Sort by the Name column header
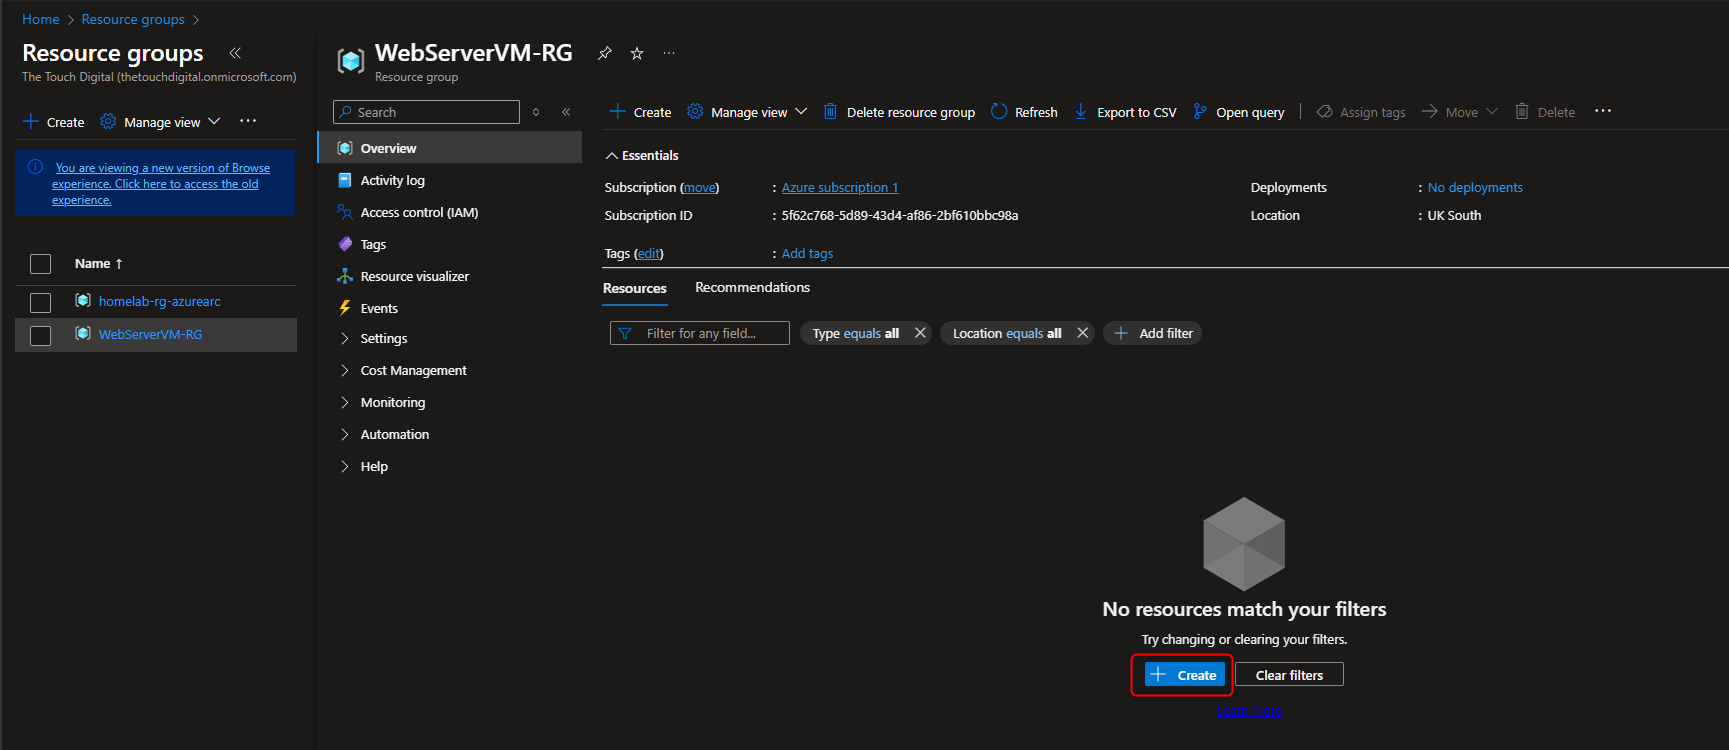 (98, 264)
